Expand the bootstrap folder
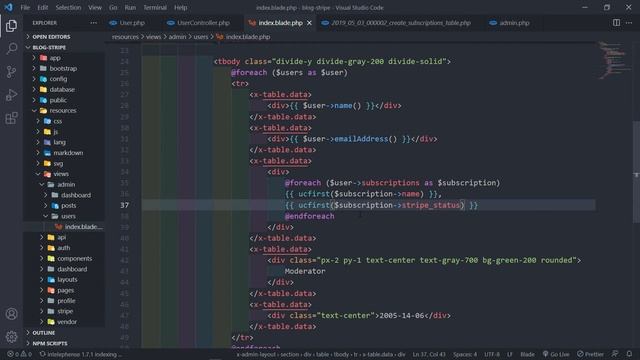640x360 pixels. tap(63, 69)
